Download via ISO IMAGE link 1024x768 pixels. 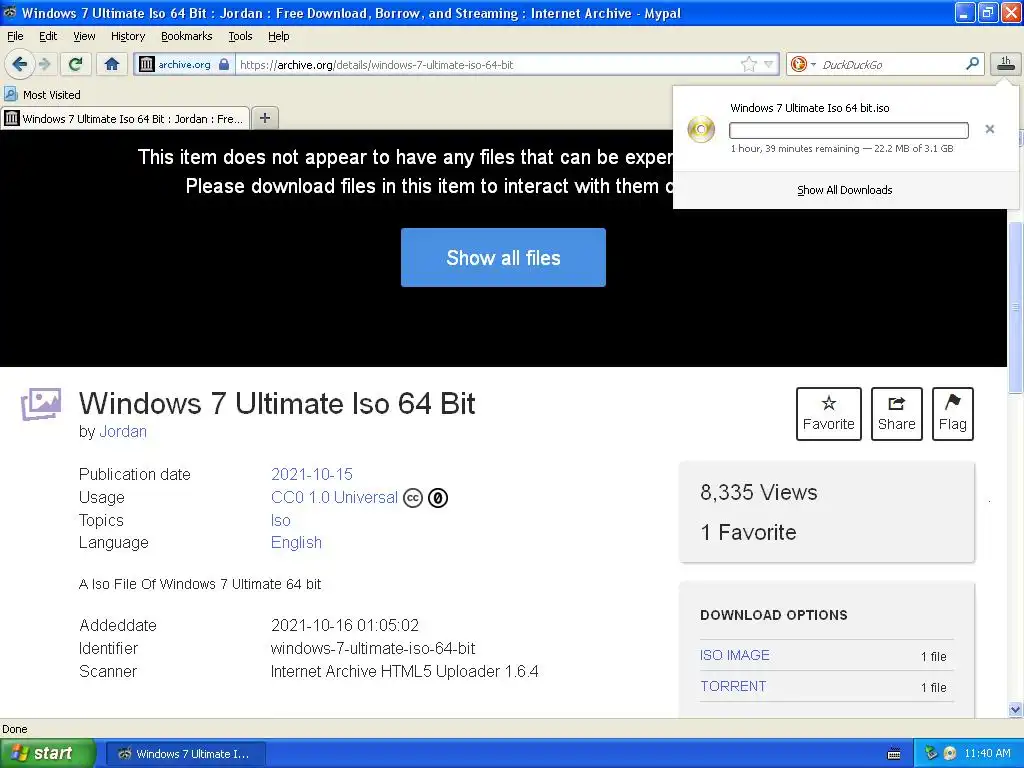[734, 655]
